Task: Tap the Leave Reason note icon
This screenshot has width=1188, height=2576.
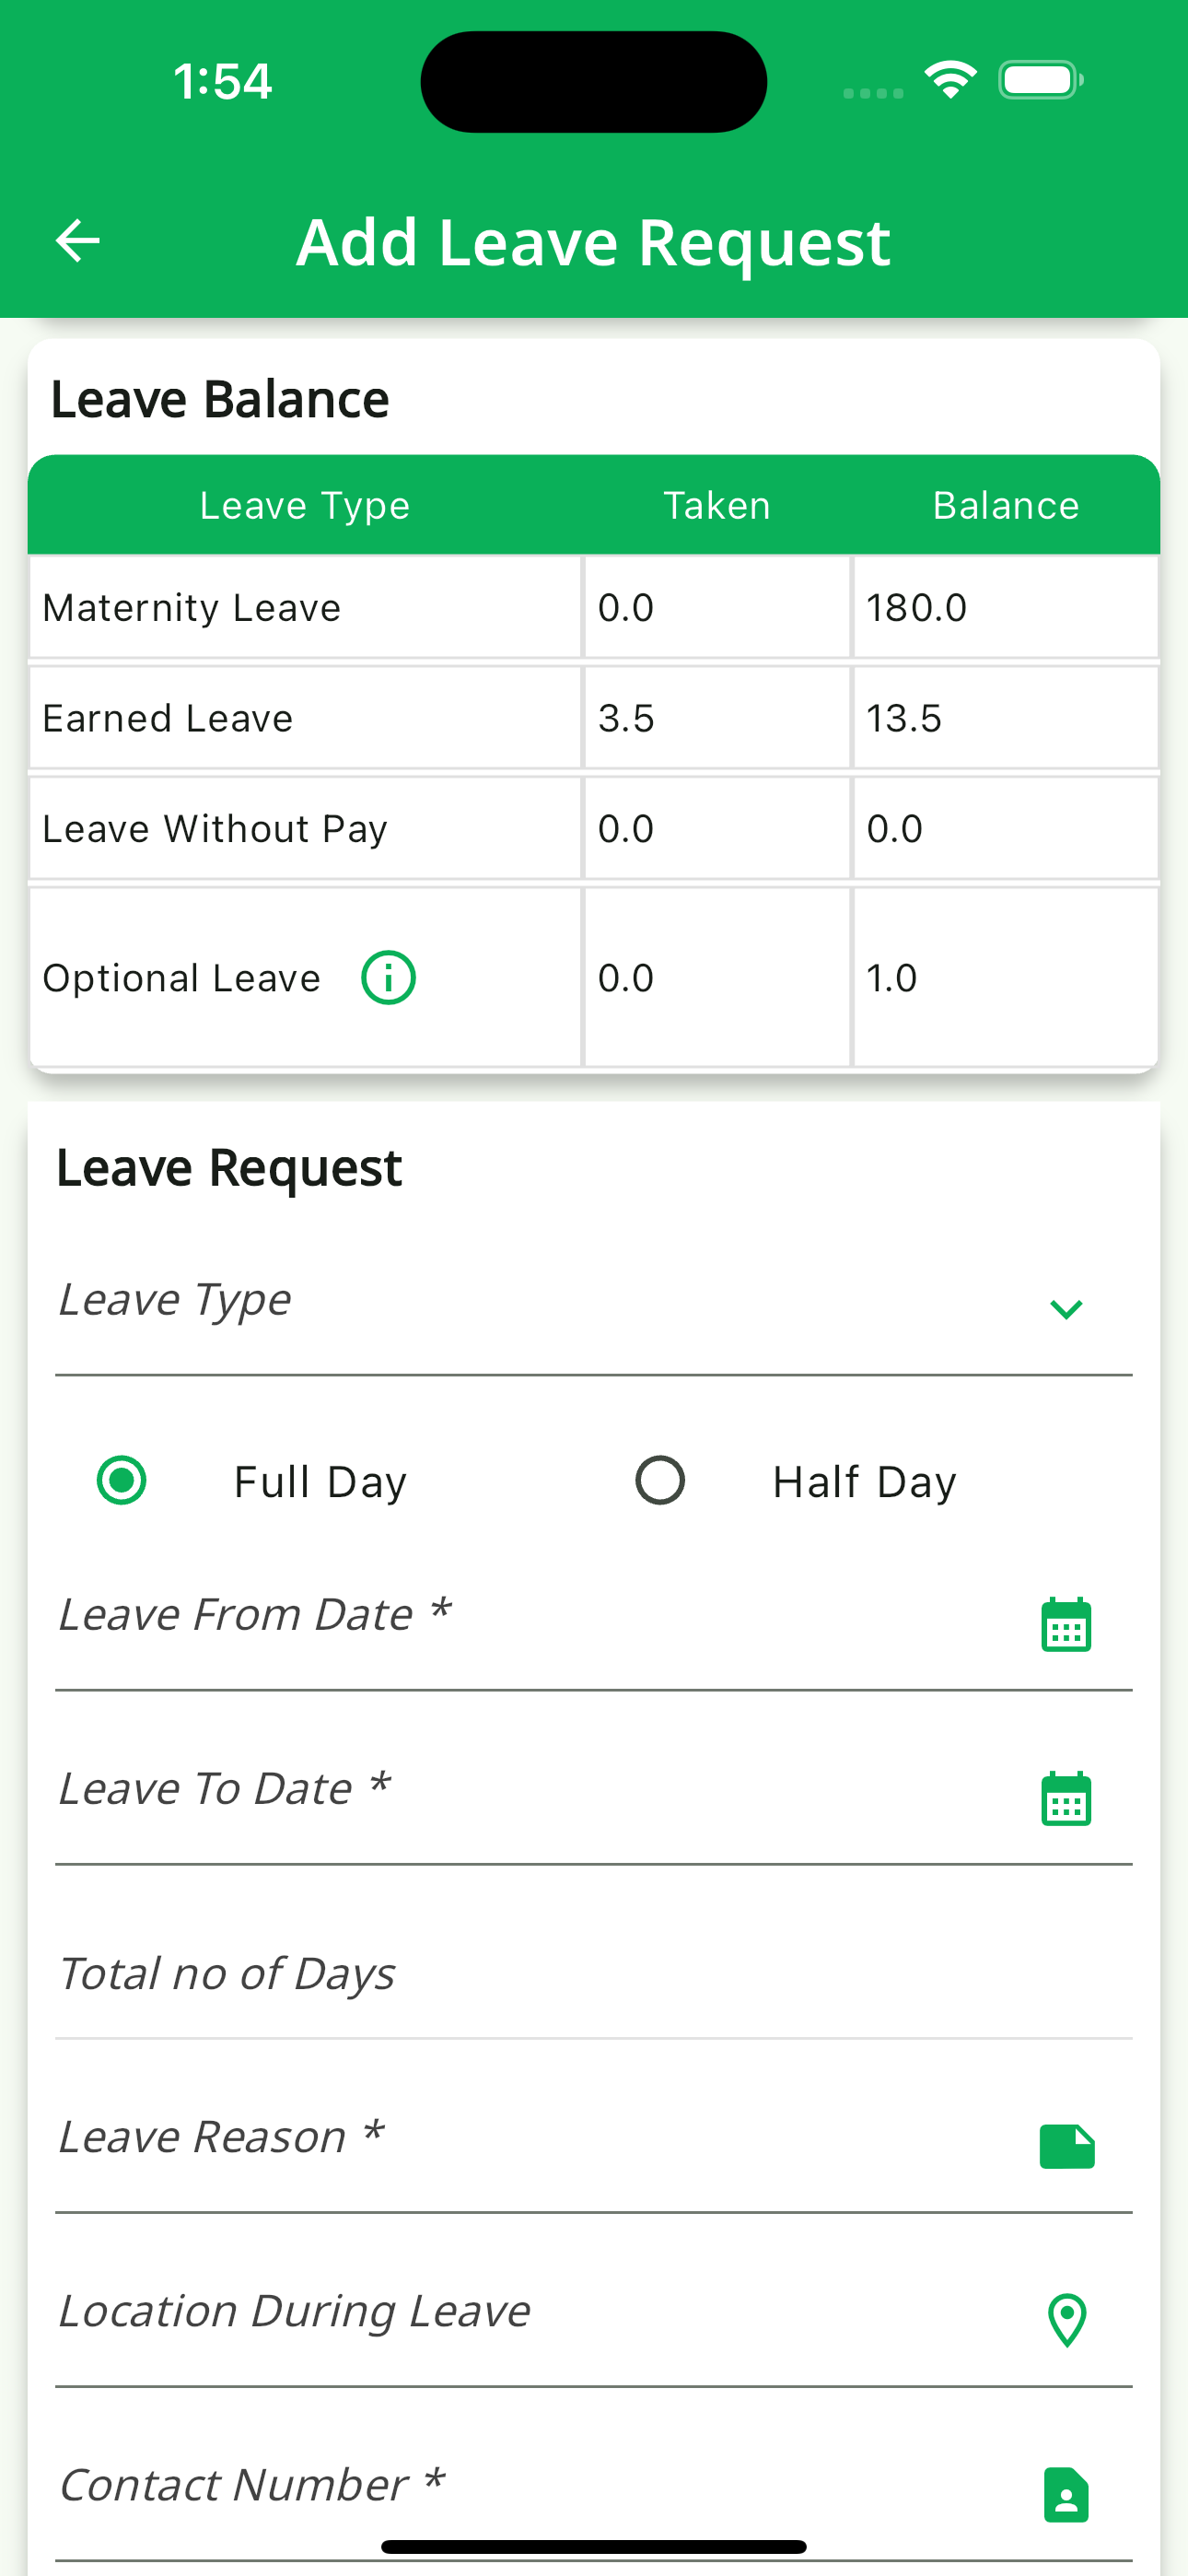Action: coord(1067,2146)
